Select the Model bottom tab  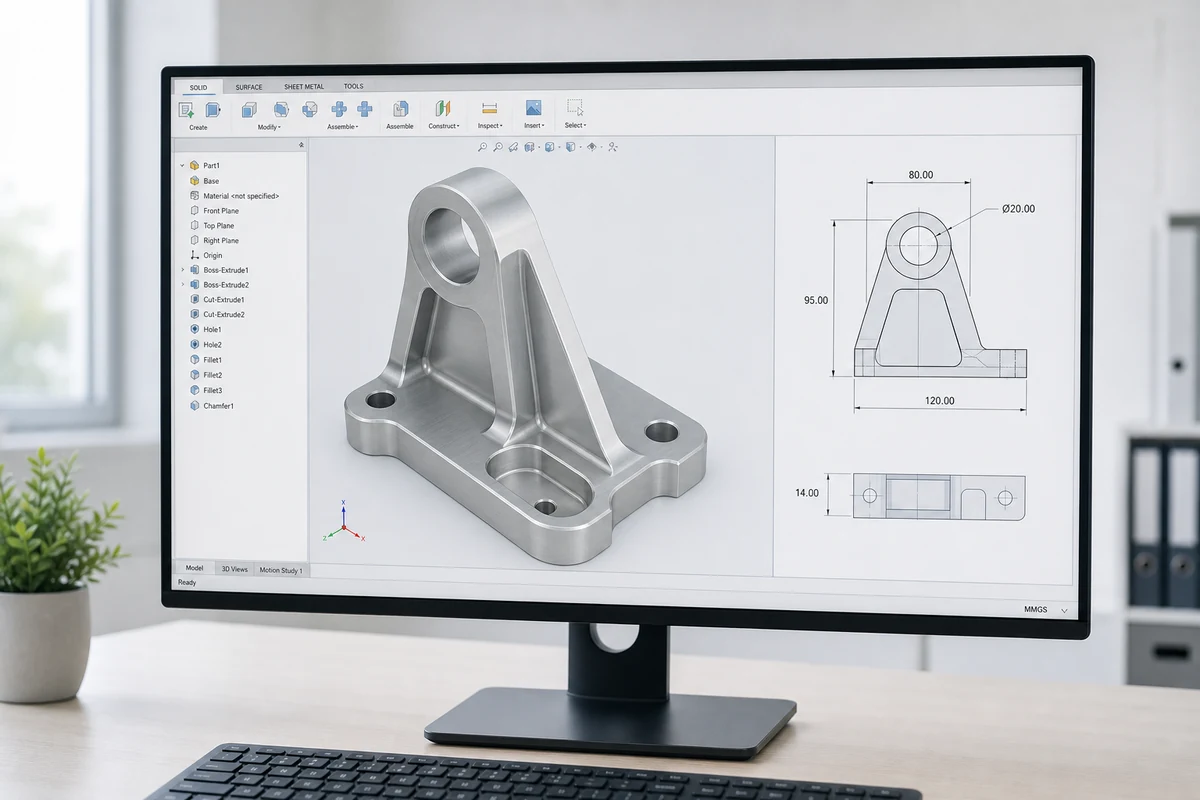click(x=194, y=568)
